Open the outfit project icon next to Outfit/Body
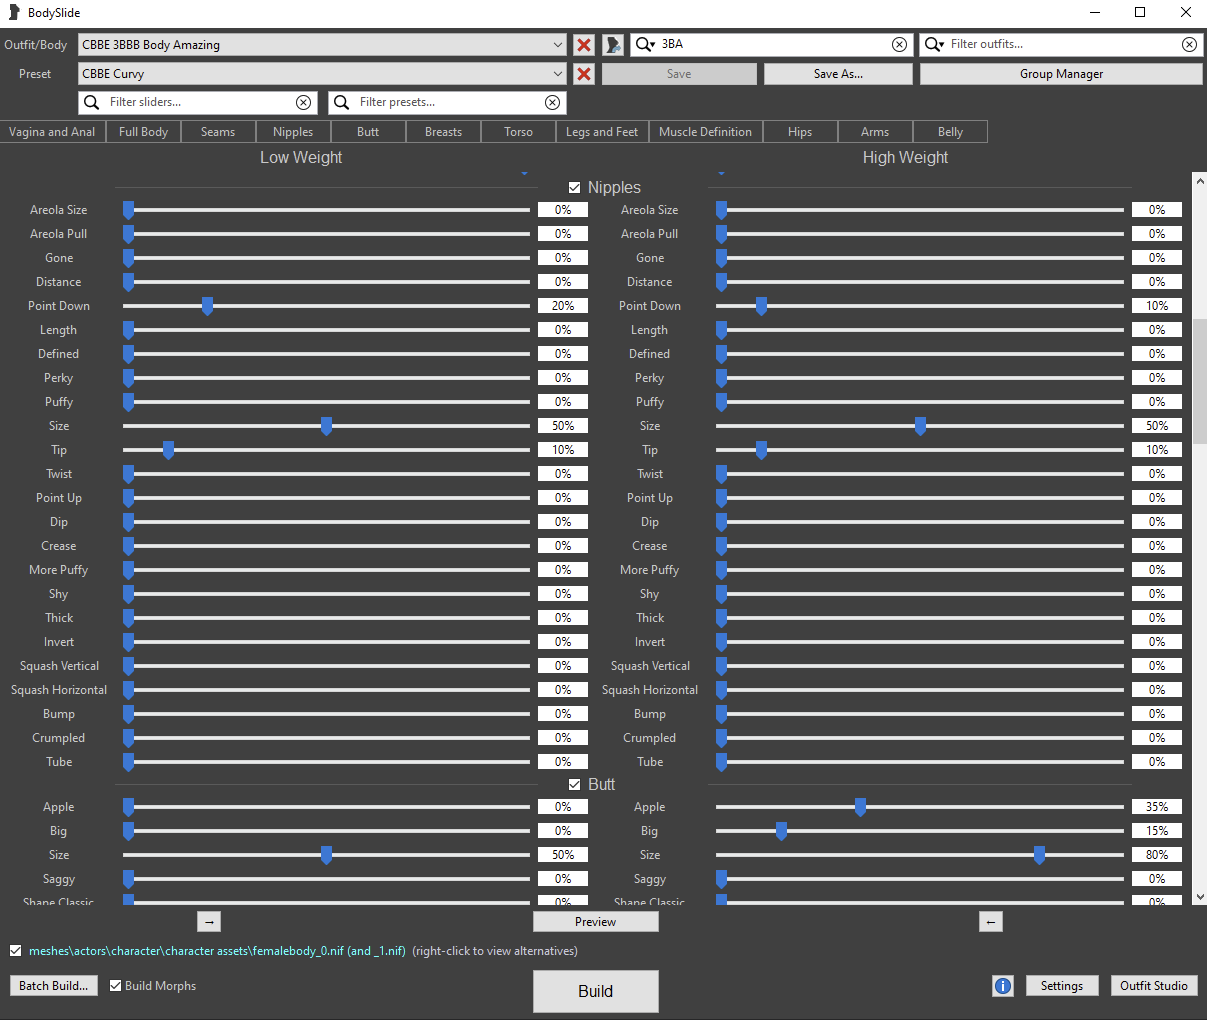This screenshot has width=1207, height=1020. (613, 45)
